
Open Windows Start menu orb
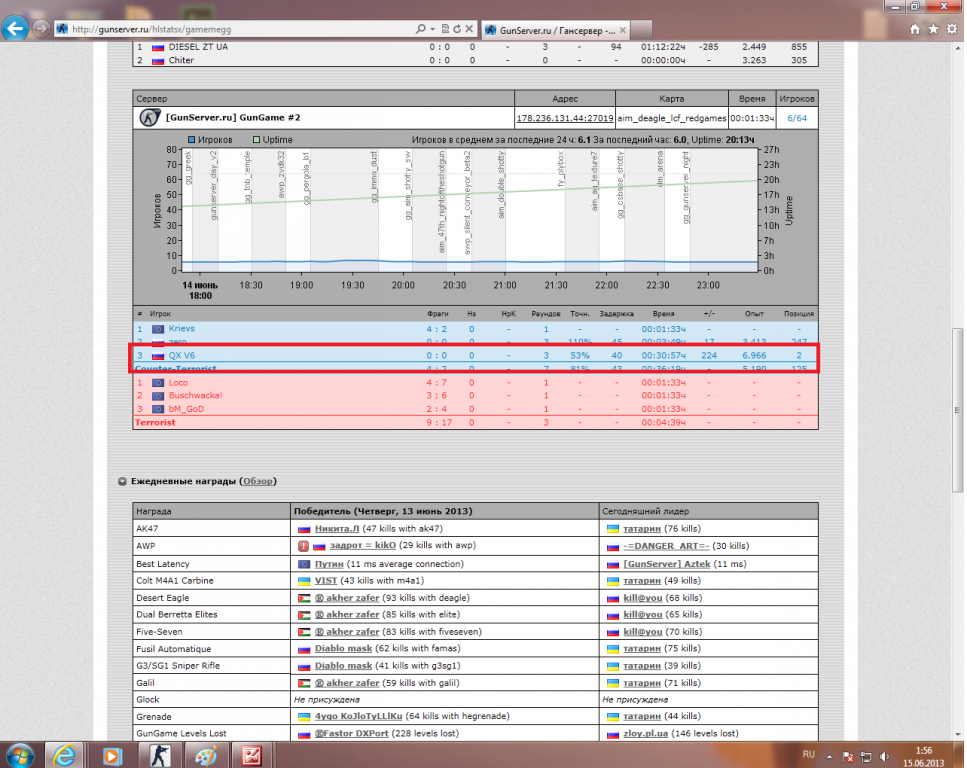tap(20, 754)
